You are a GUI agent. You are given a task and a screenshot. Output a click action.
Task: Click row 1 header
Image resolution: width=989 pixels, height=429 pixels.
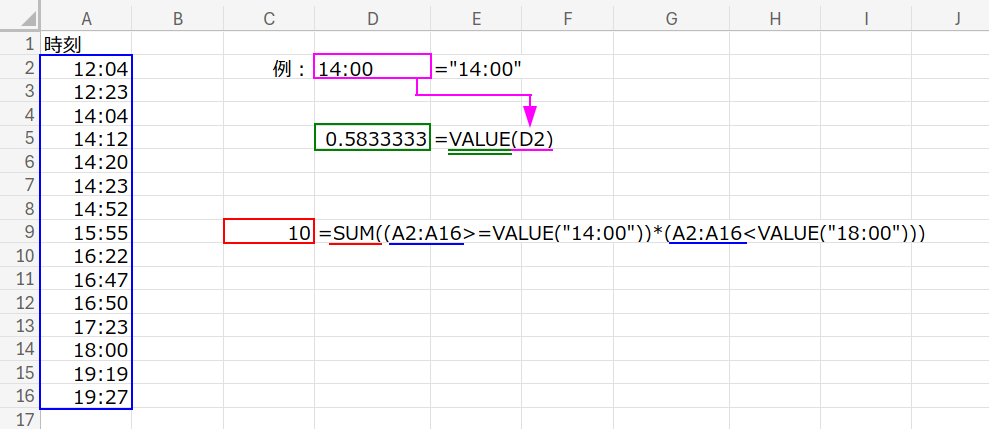coord(20,44)
